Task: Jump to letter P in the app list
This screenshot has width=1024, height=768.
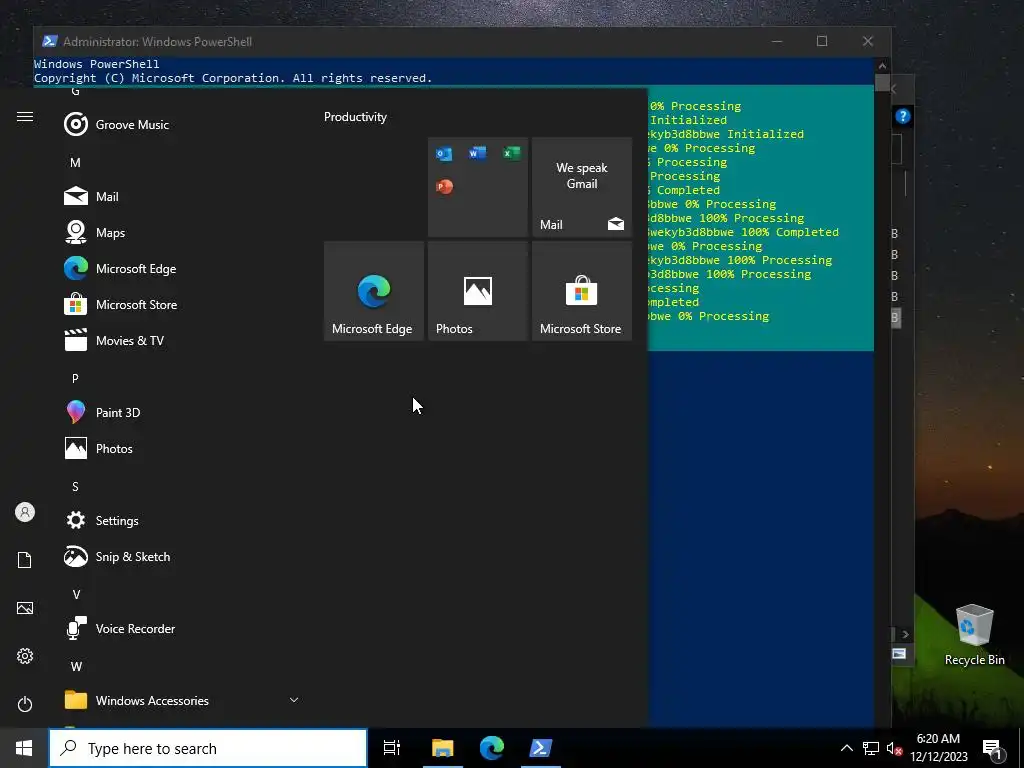Action: point(75,378)
